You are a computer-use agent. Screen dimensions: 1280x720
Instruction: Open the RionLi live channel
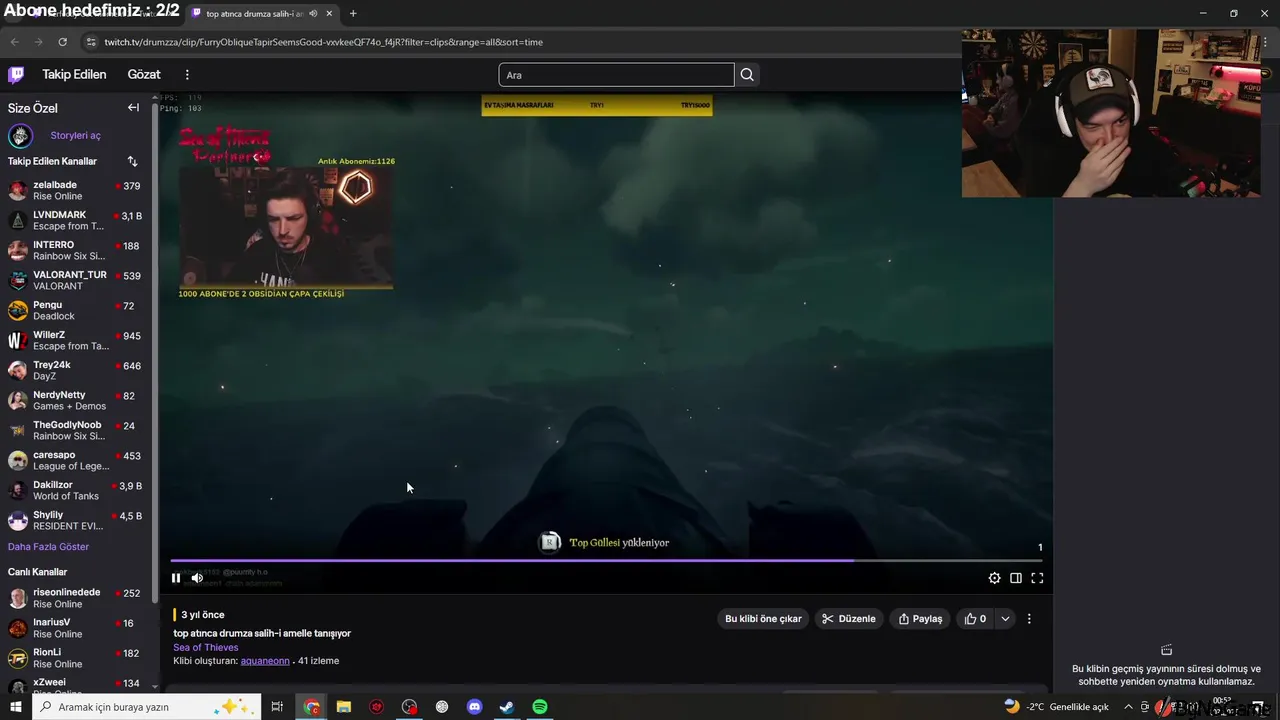pos(78,658)
